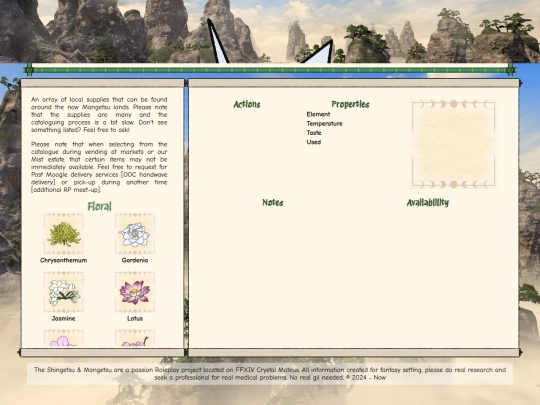Click the Properties heading

coord(350,104)
